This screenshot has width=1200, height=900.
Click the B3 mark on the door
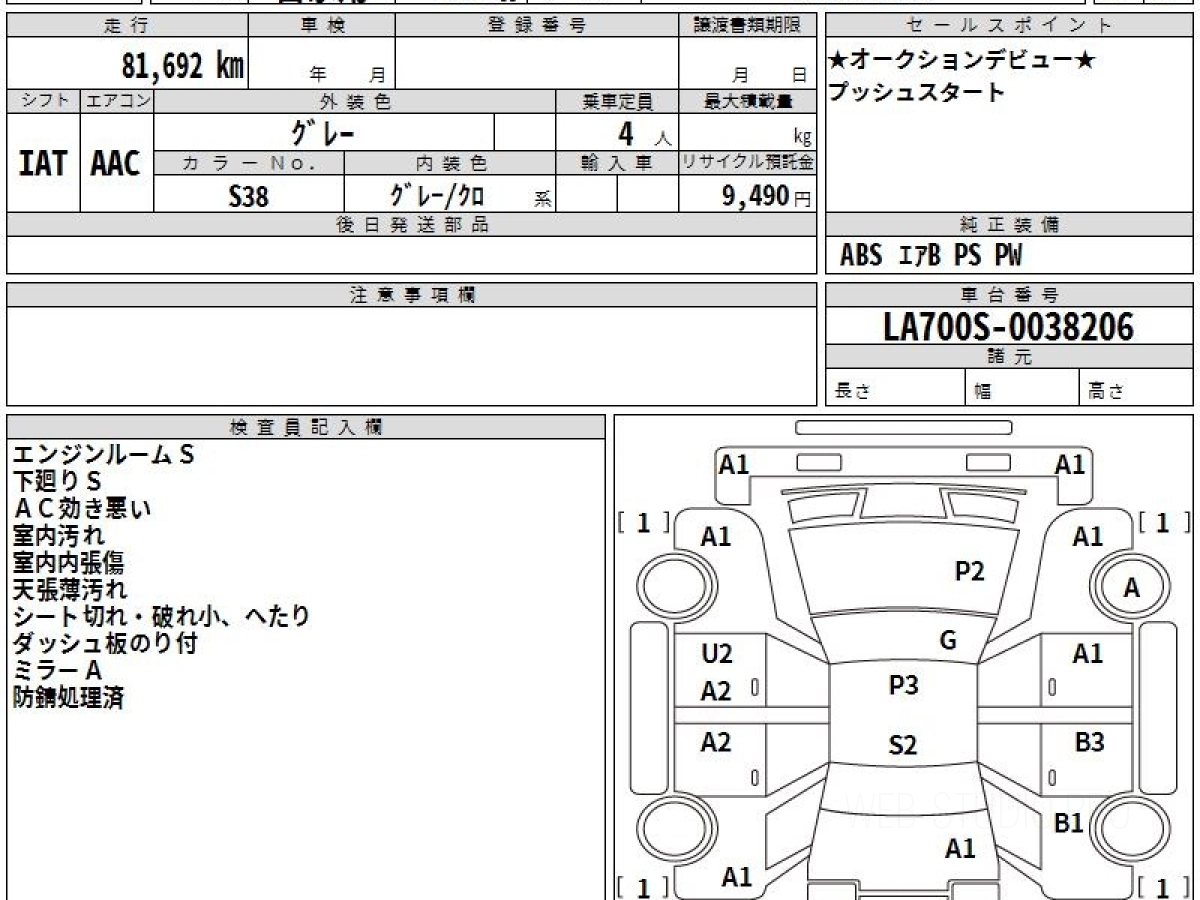click(x=1089, y=743)
